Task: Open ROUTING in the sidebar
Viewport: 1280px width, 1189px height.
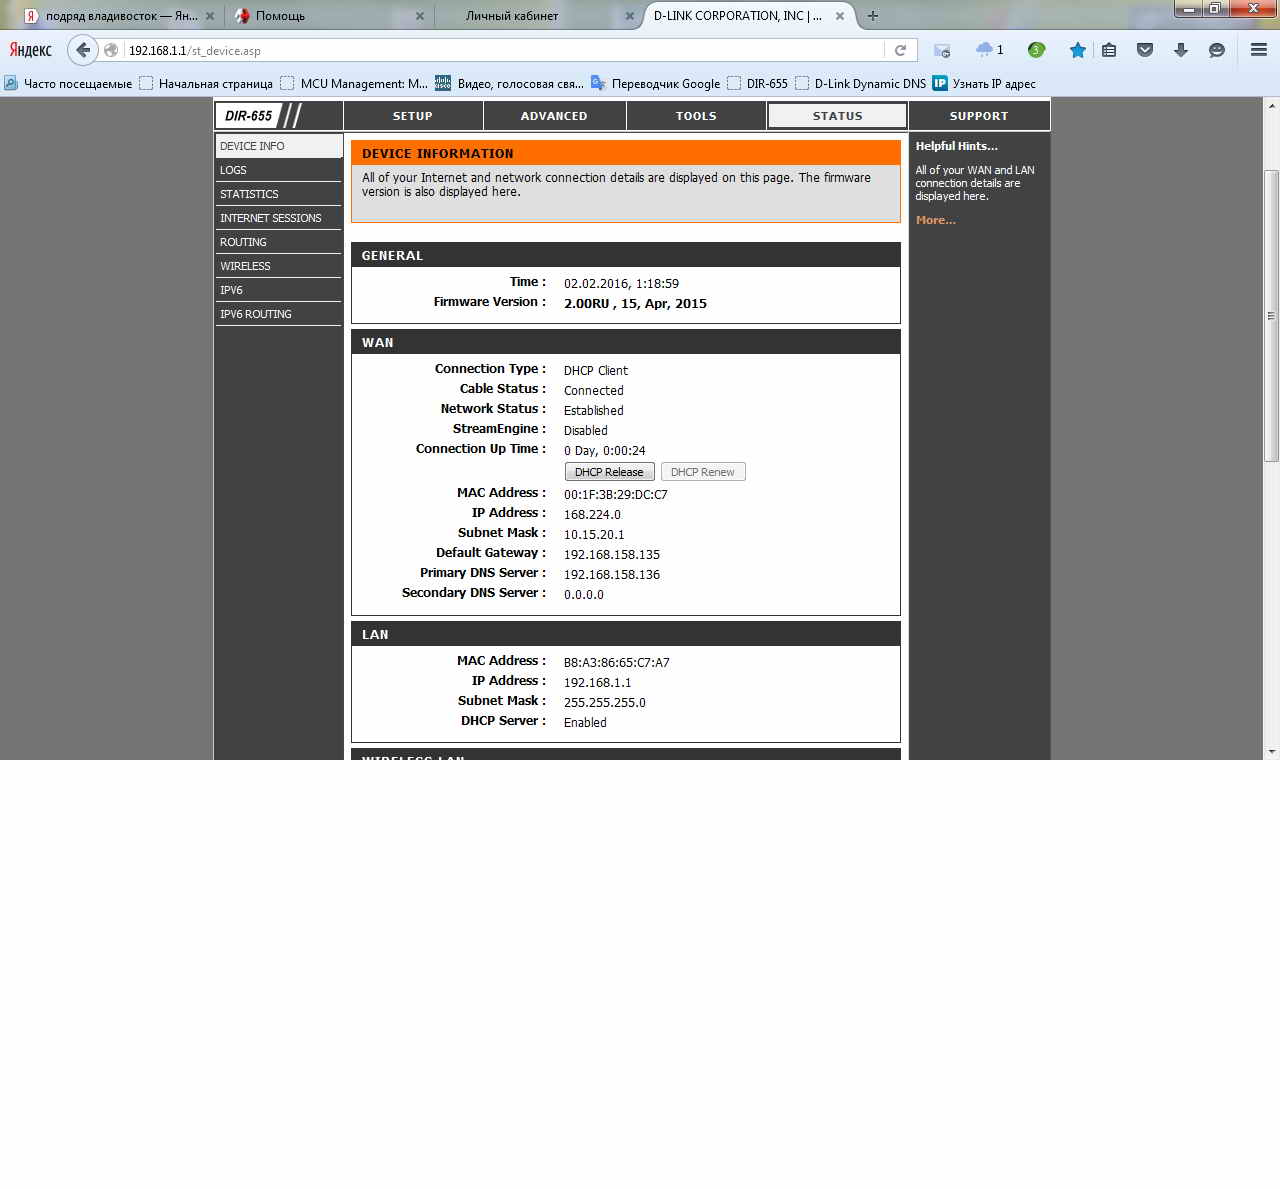Action: [x=279, y=242]
